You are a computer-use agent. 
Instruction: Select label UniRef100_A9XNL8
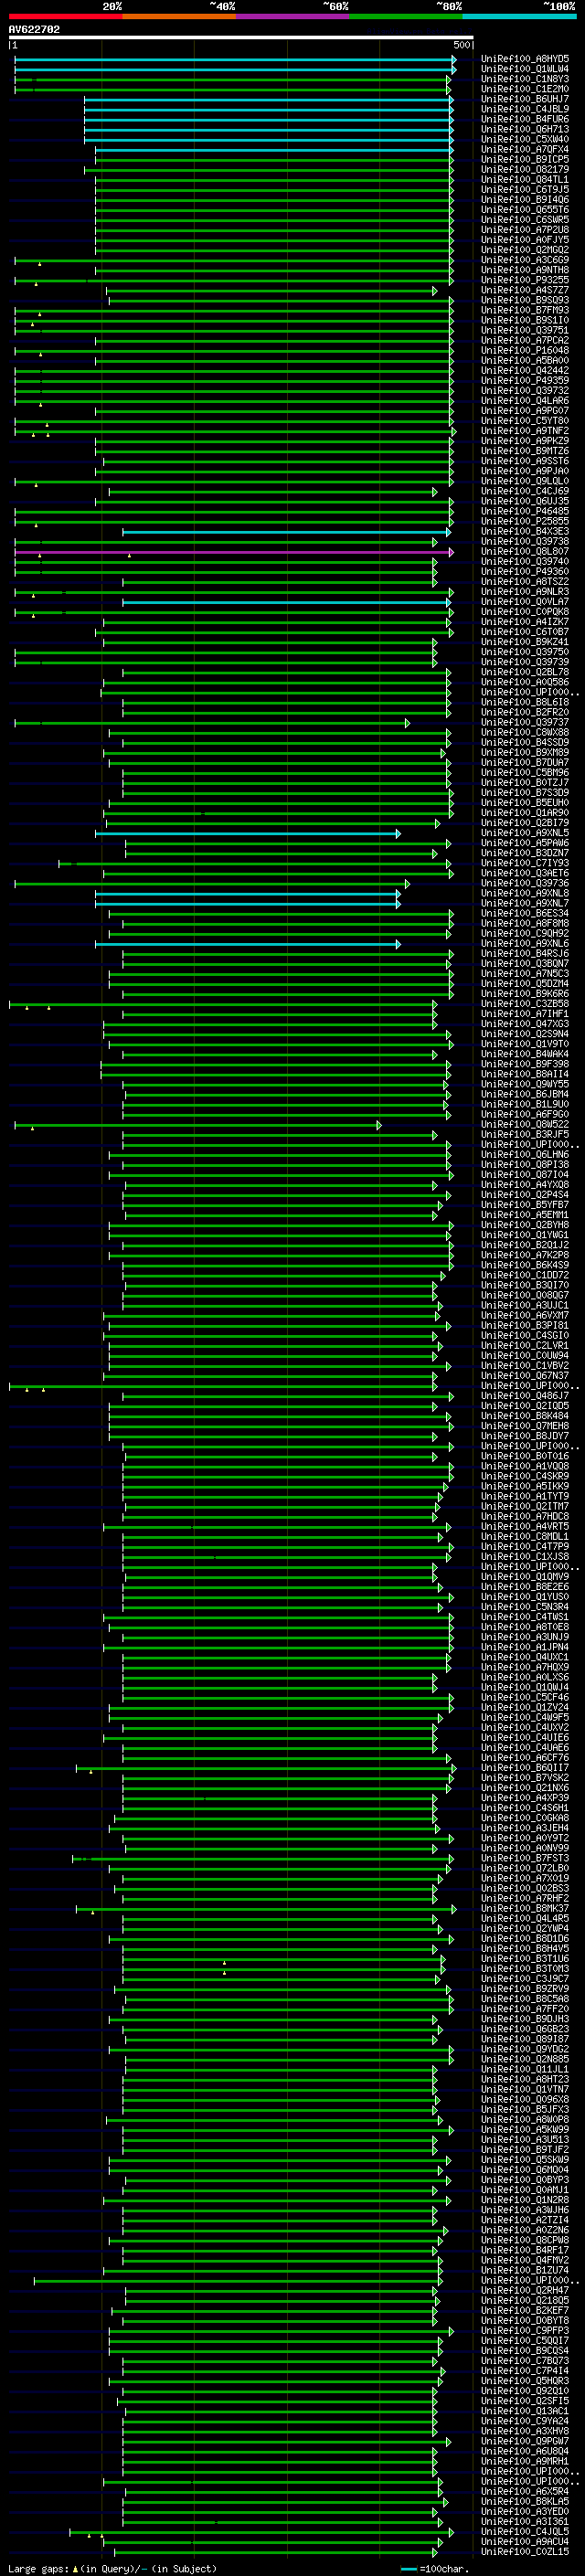tap(524, 893)
